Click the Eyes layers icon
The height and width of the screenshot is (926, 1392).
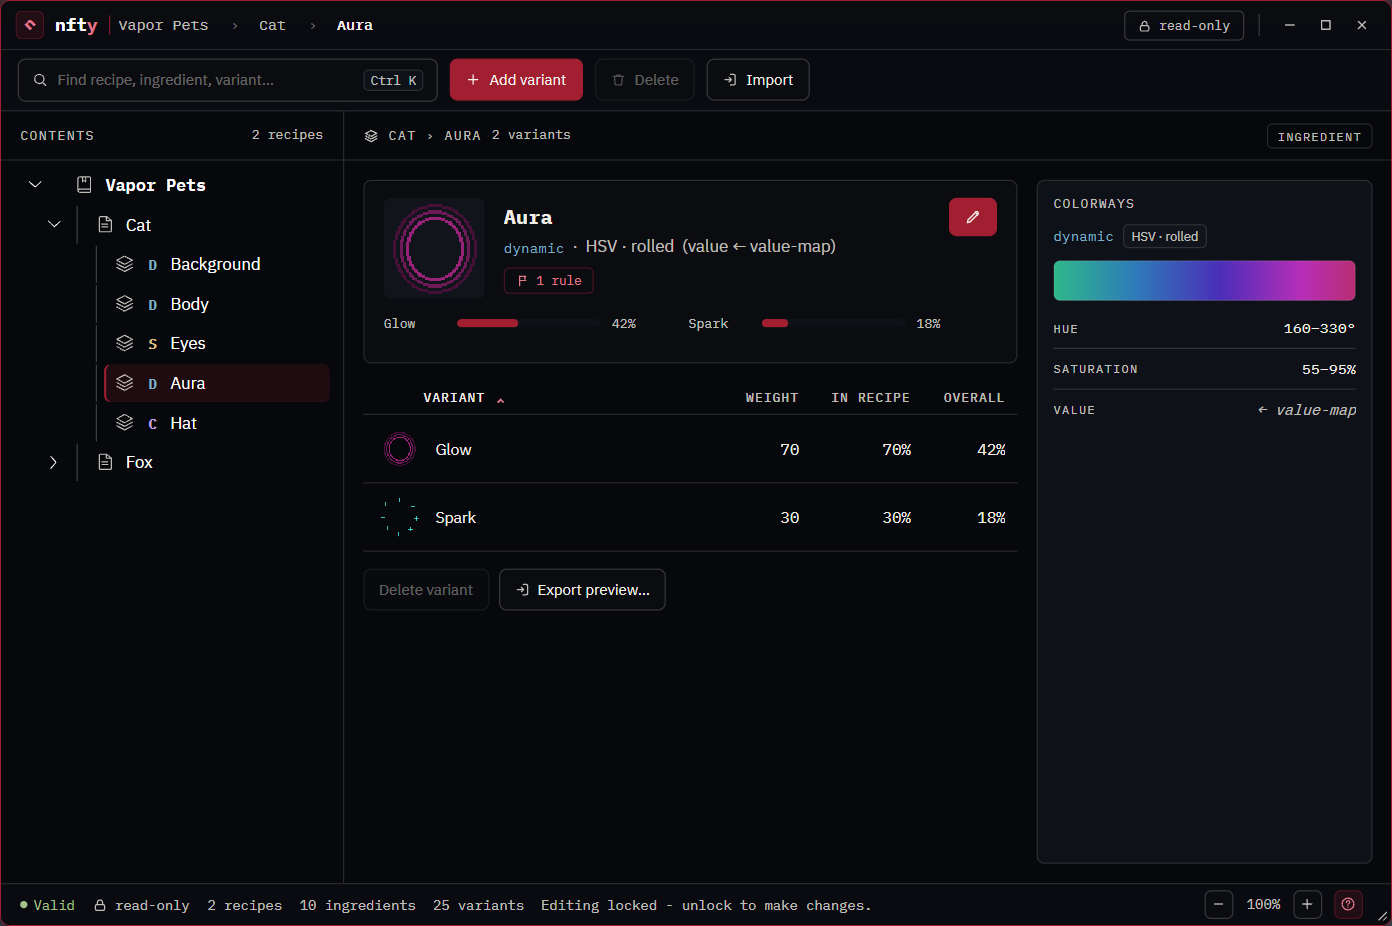(x=125, y=343)
